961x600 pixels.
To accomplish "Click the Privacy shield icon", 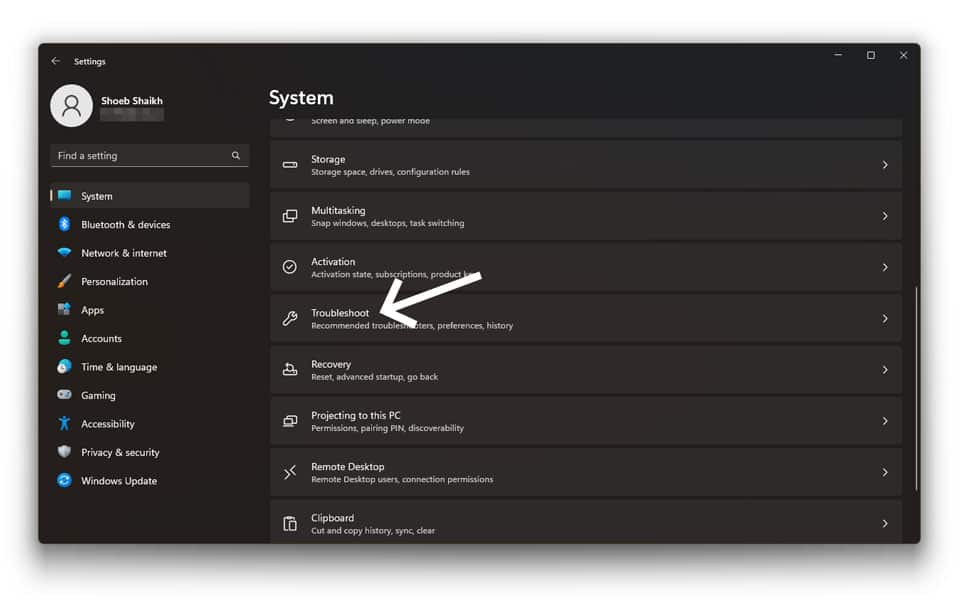I will point(64,452).
